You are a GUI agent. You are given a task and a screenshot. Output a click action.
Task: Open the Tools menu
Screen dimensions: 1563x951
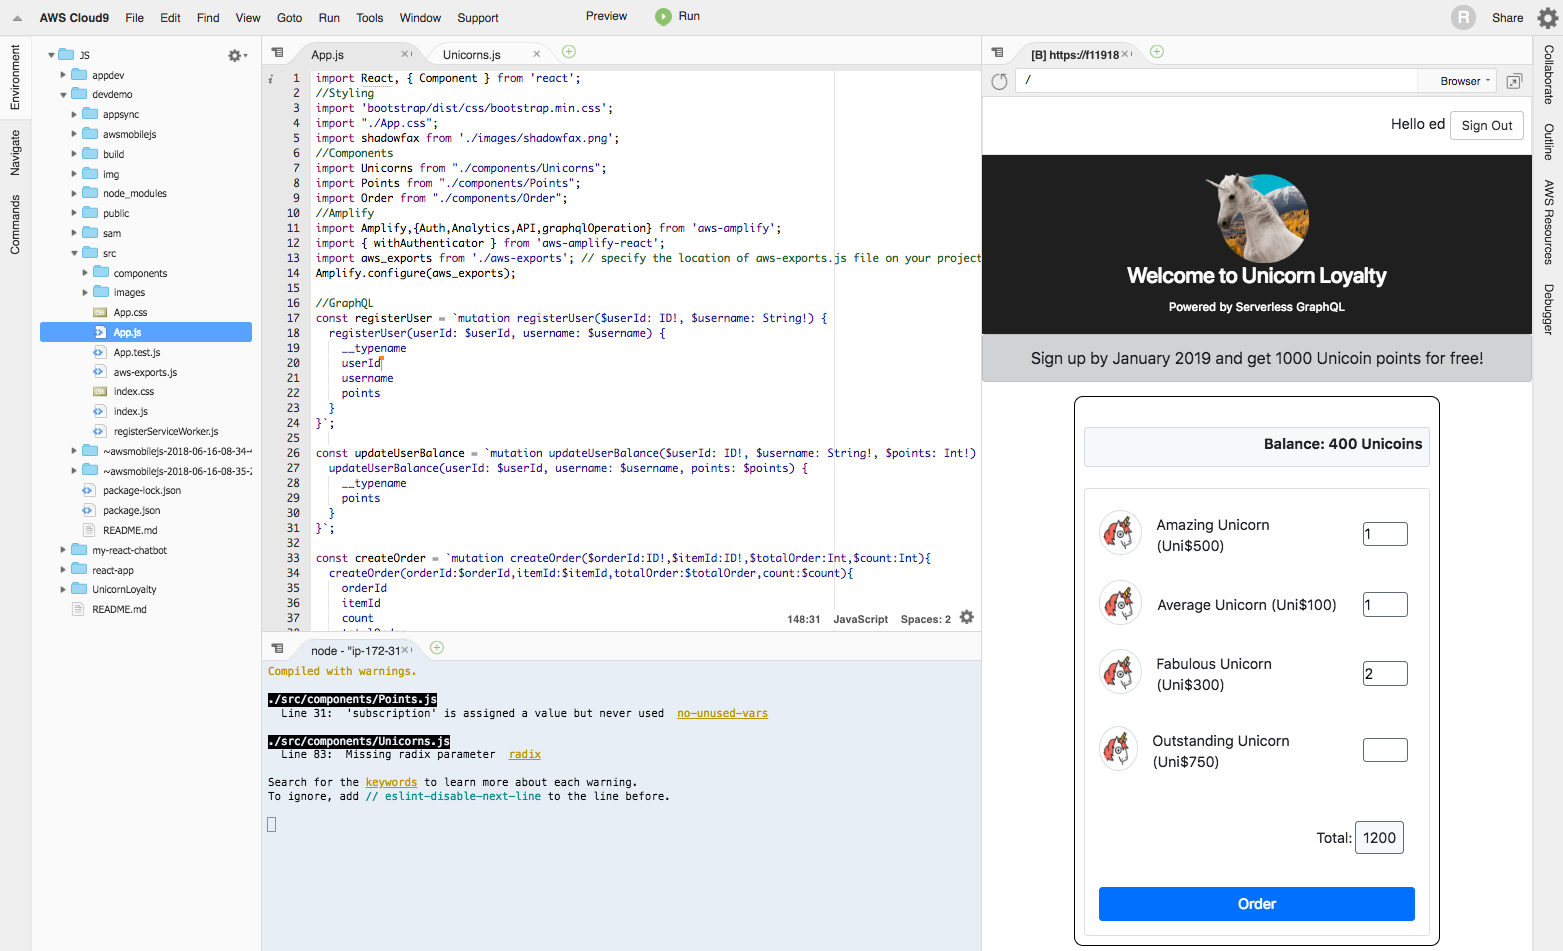click(369, 18)
